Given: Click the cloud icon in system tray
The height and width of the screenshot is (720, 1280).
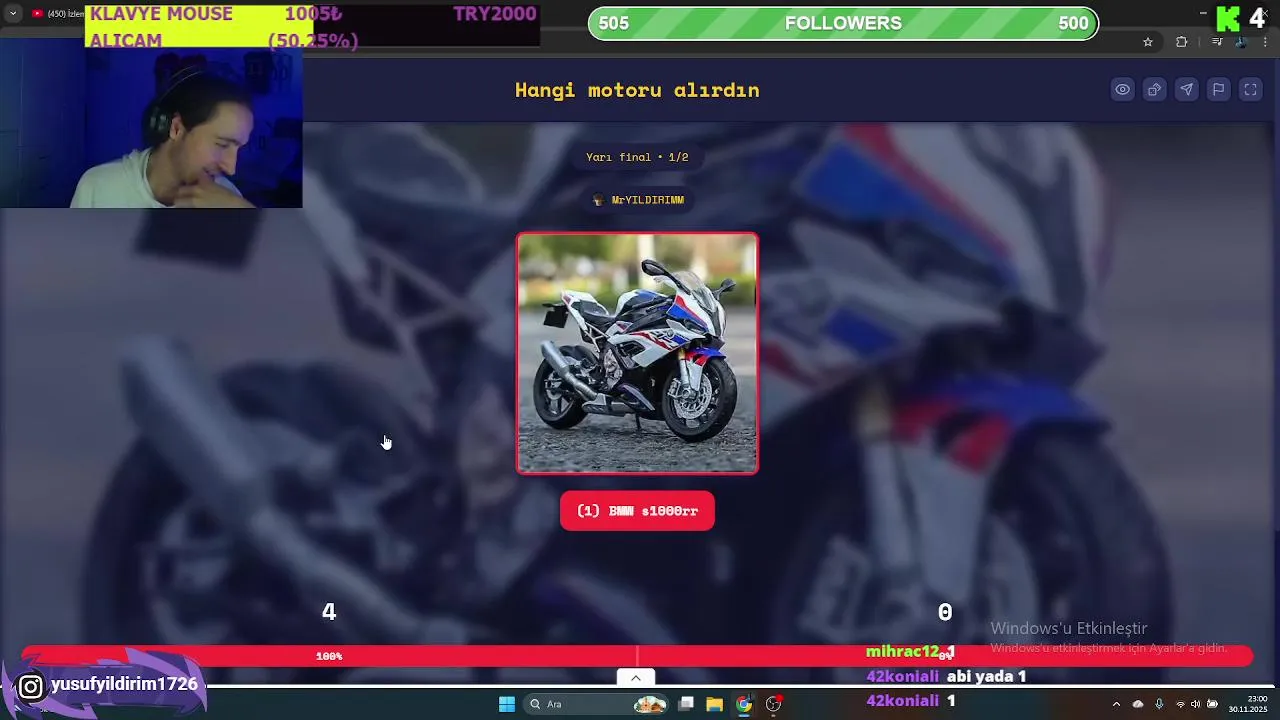Looking at the screenshot, I should (x=1138, y=704).
